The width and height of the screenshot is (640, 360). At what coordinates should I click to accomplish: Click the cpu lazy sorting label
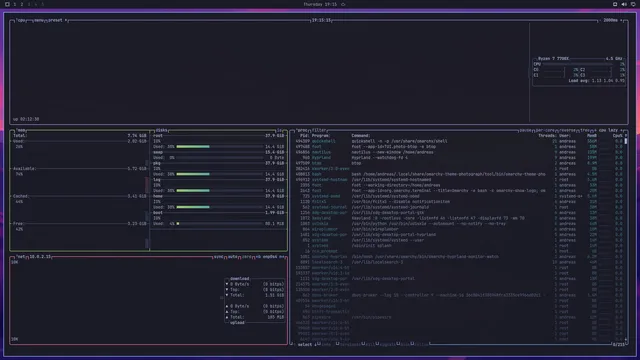[608, 131]
